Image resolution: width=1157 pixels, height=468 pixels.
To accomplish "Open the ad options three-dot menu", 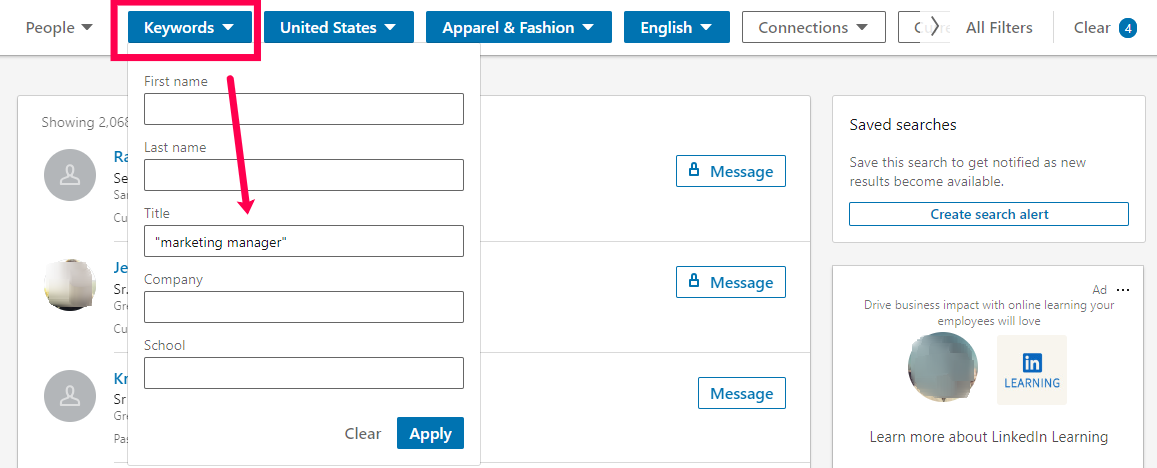I will [x=1123, y=290].
